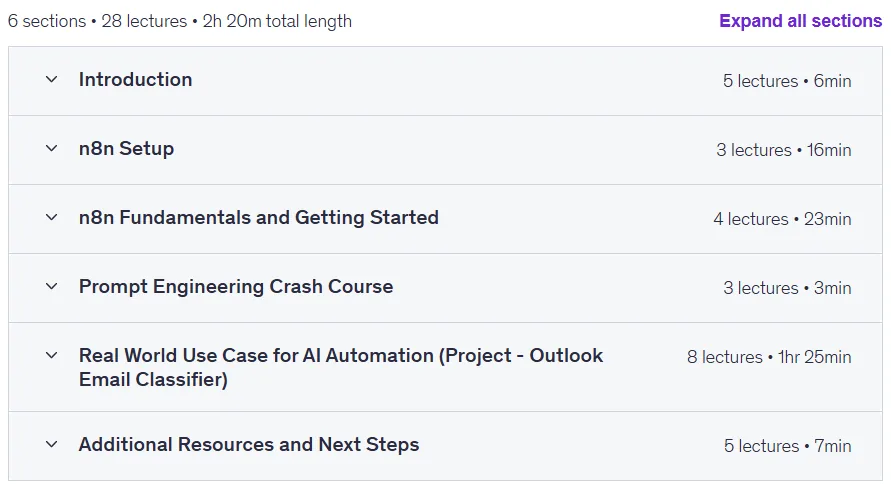Click Additional Resources and Next Steps title
Screen dimensions: 891x489
249,445
